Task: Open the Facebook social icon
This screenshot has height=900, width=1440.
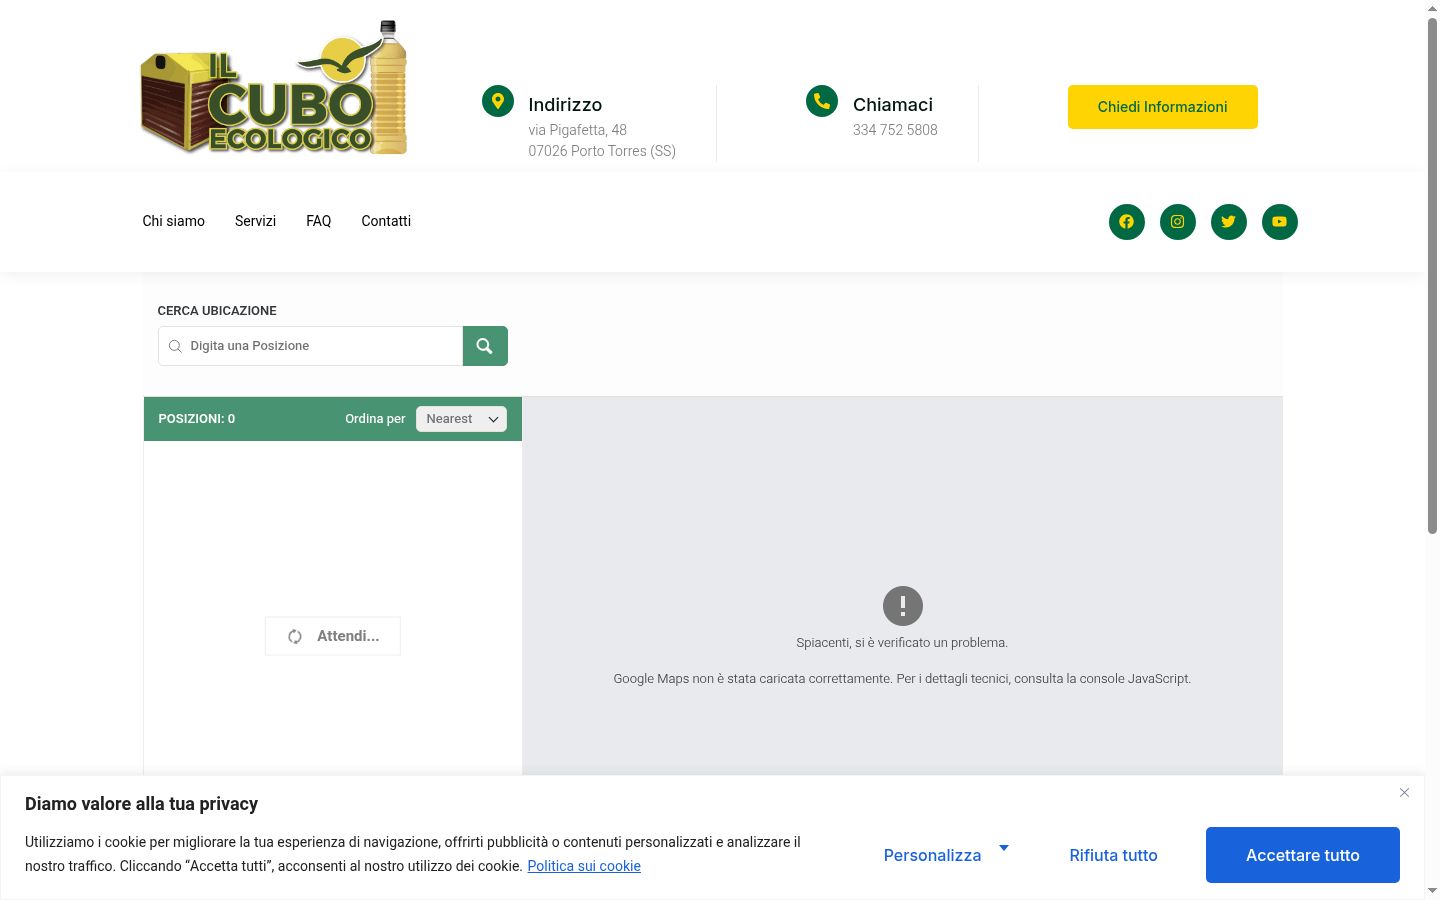Action: pyautogui.click(x=1126, y=222)
